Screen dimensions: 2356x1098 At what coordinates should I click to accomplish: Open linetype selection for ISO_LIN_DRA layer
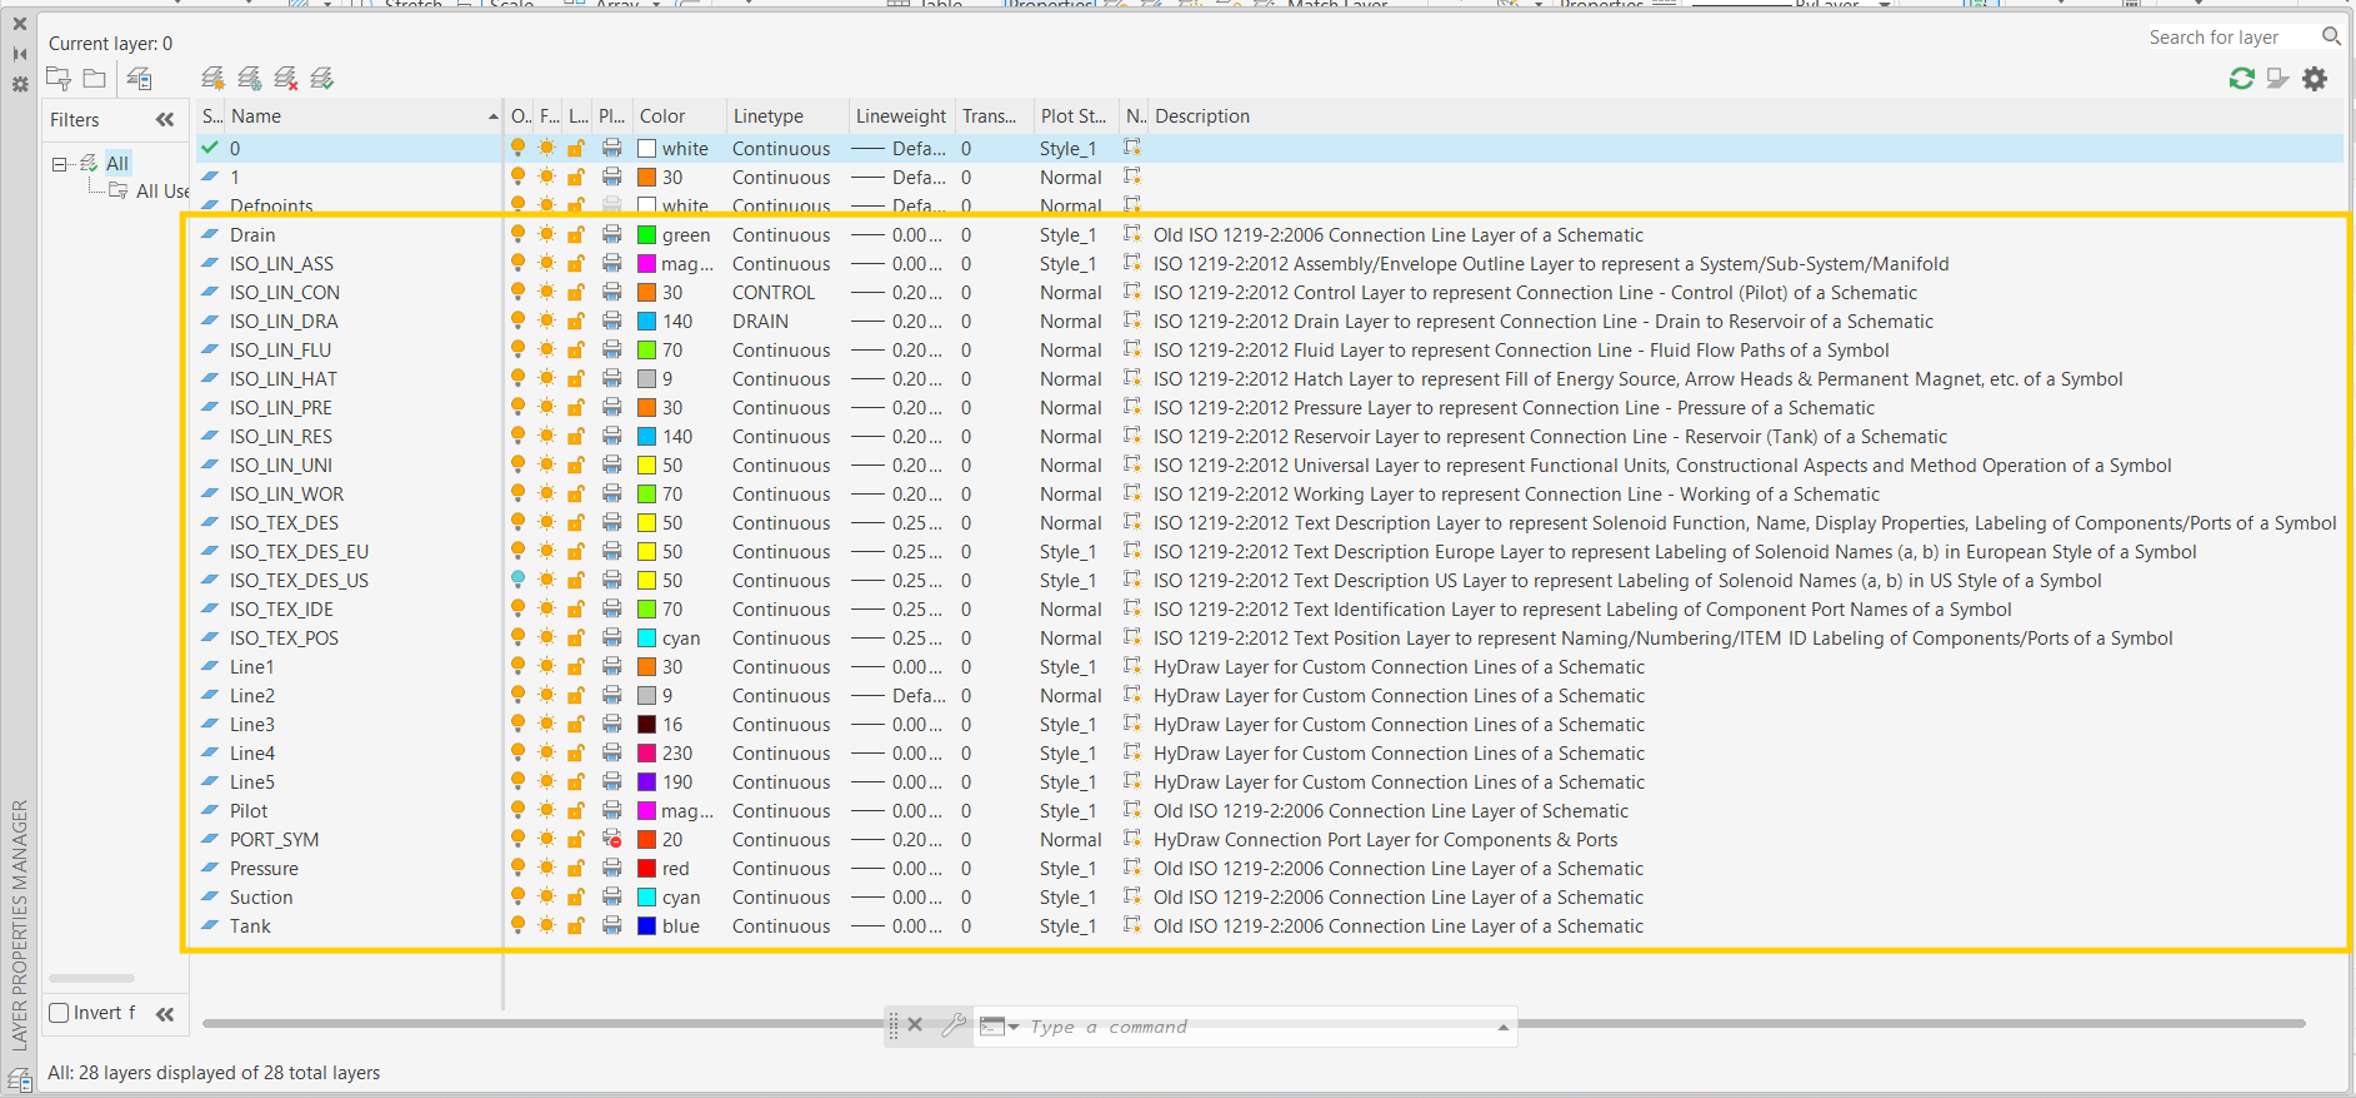tap(760, 321)
